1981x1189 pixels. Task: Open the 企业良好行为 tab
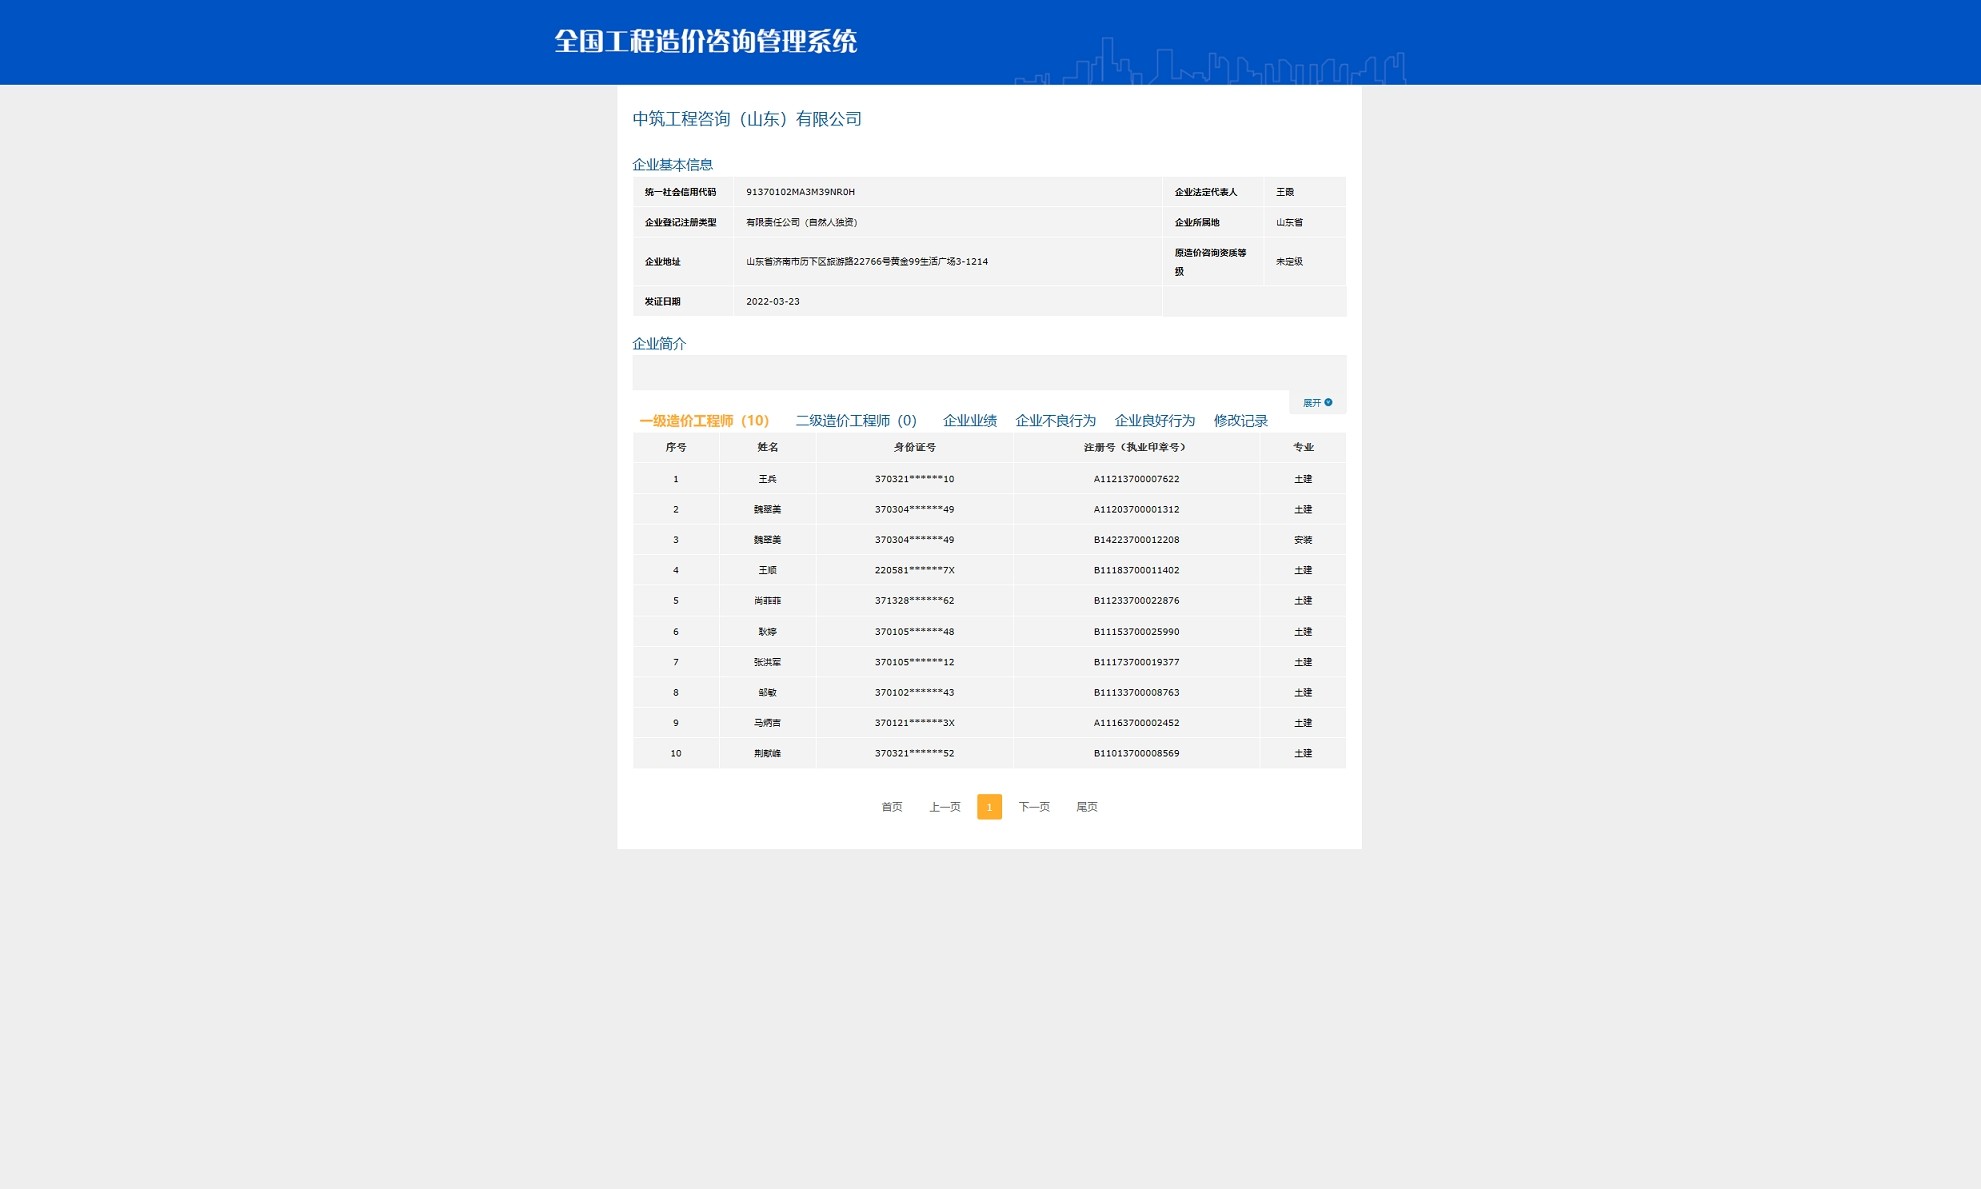1153,420
